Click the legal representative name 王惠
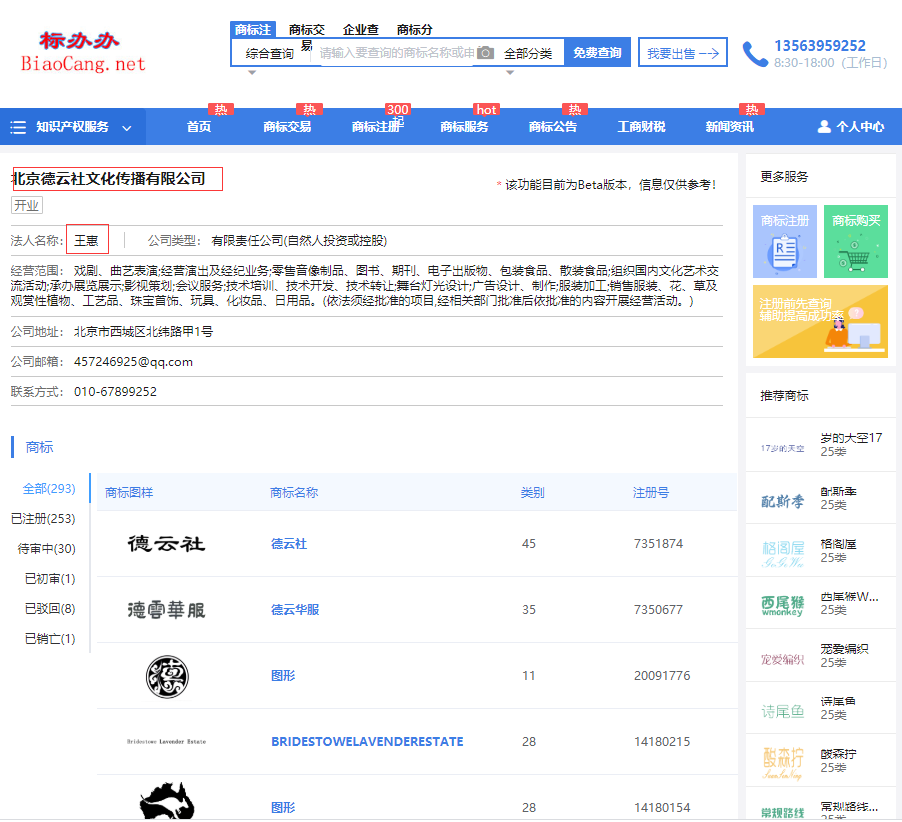Screen dimensions: 902x822 tap(86, 240)
